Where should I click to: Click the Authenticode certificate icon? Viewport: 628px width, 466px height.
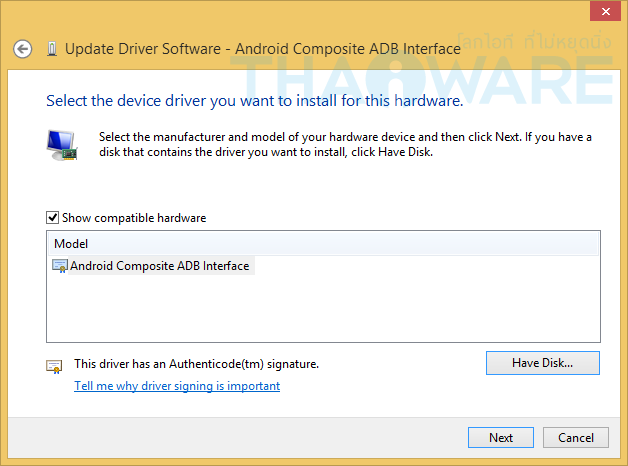pyautogui.click(x=54, y=366)
